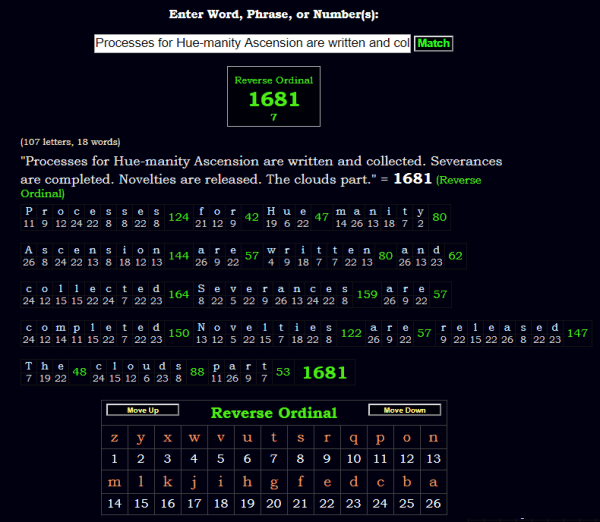Click letter f in cipher chart
The image size is (600, 522).
click(x=300, y=482)
